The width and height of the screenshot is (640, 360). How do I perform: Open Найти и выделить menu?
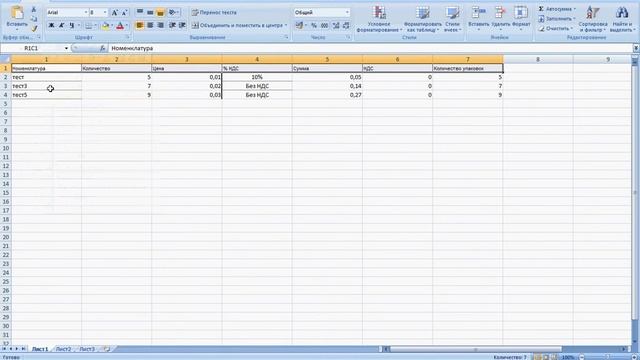[x=622, y=19]
